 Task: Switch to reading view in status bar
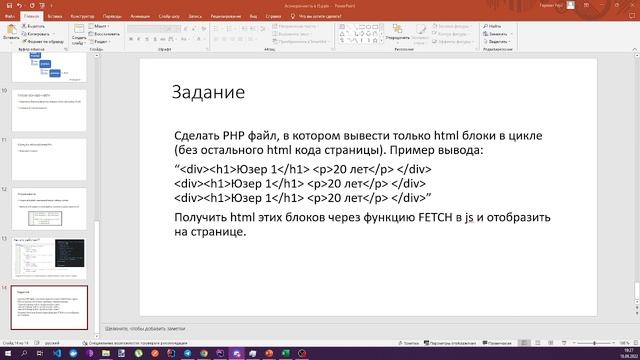tap(551, 343)
